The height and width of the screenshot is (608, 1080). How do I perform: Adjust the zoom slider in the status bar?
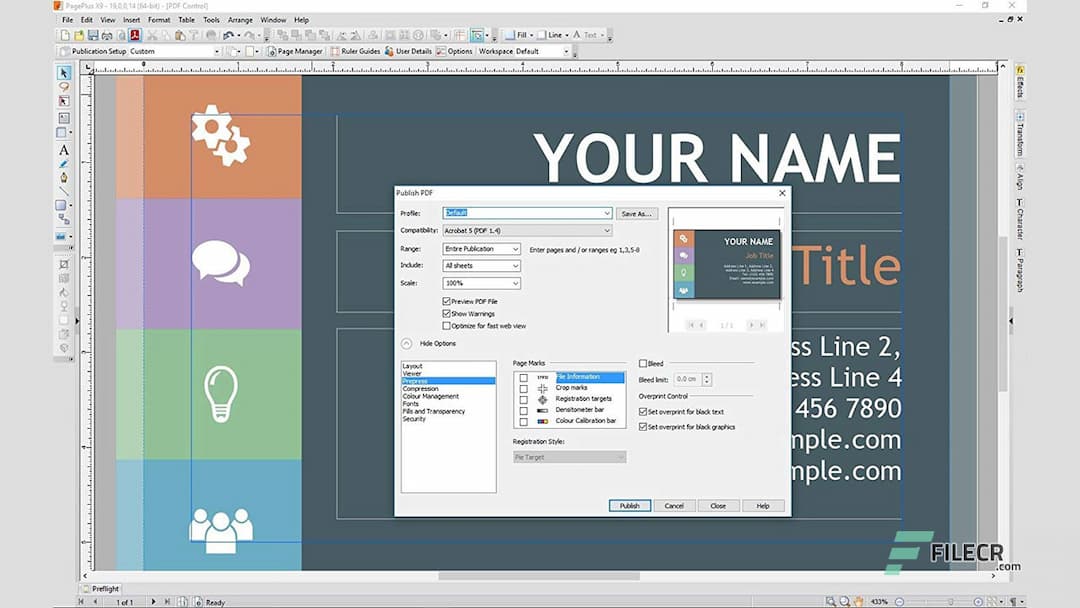click(x=951, y=601)
